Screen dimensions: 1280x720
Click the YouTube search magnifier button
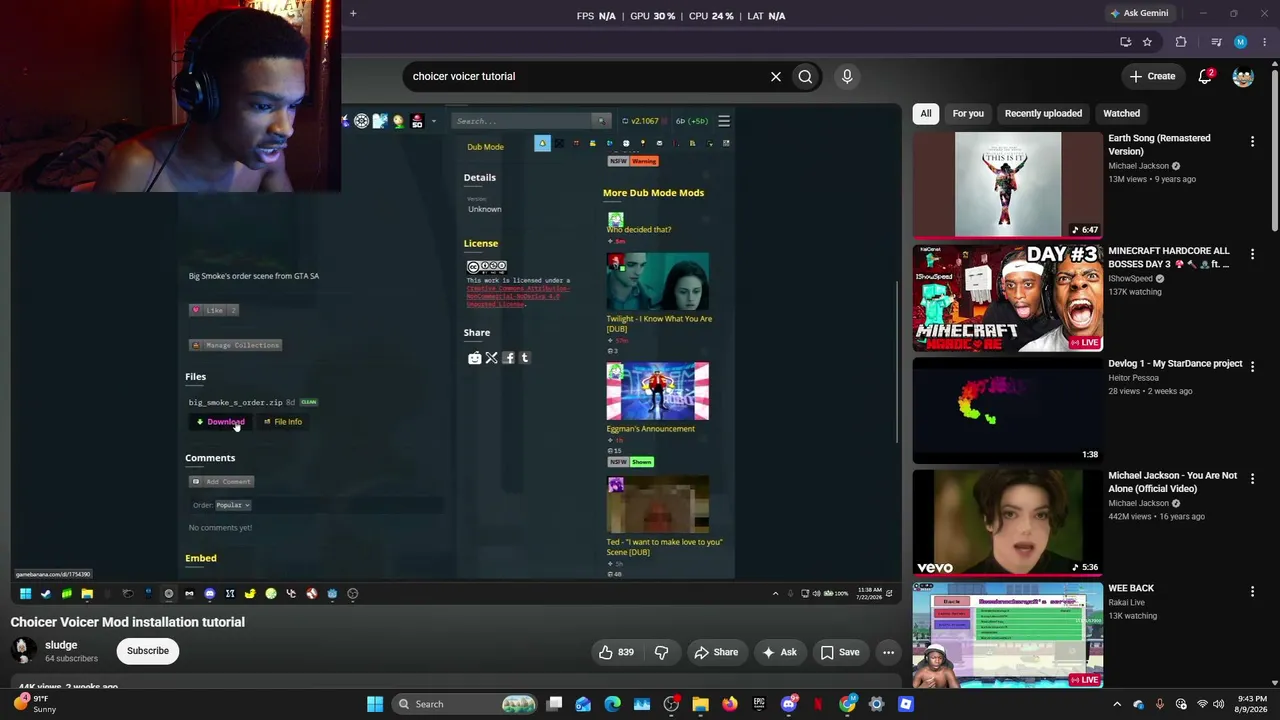805,76
